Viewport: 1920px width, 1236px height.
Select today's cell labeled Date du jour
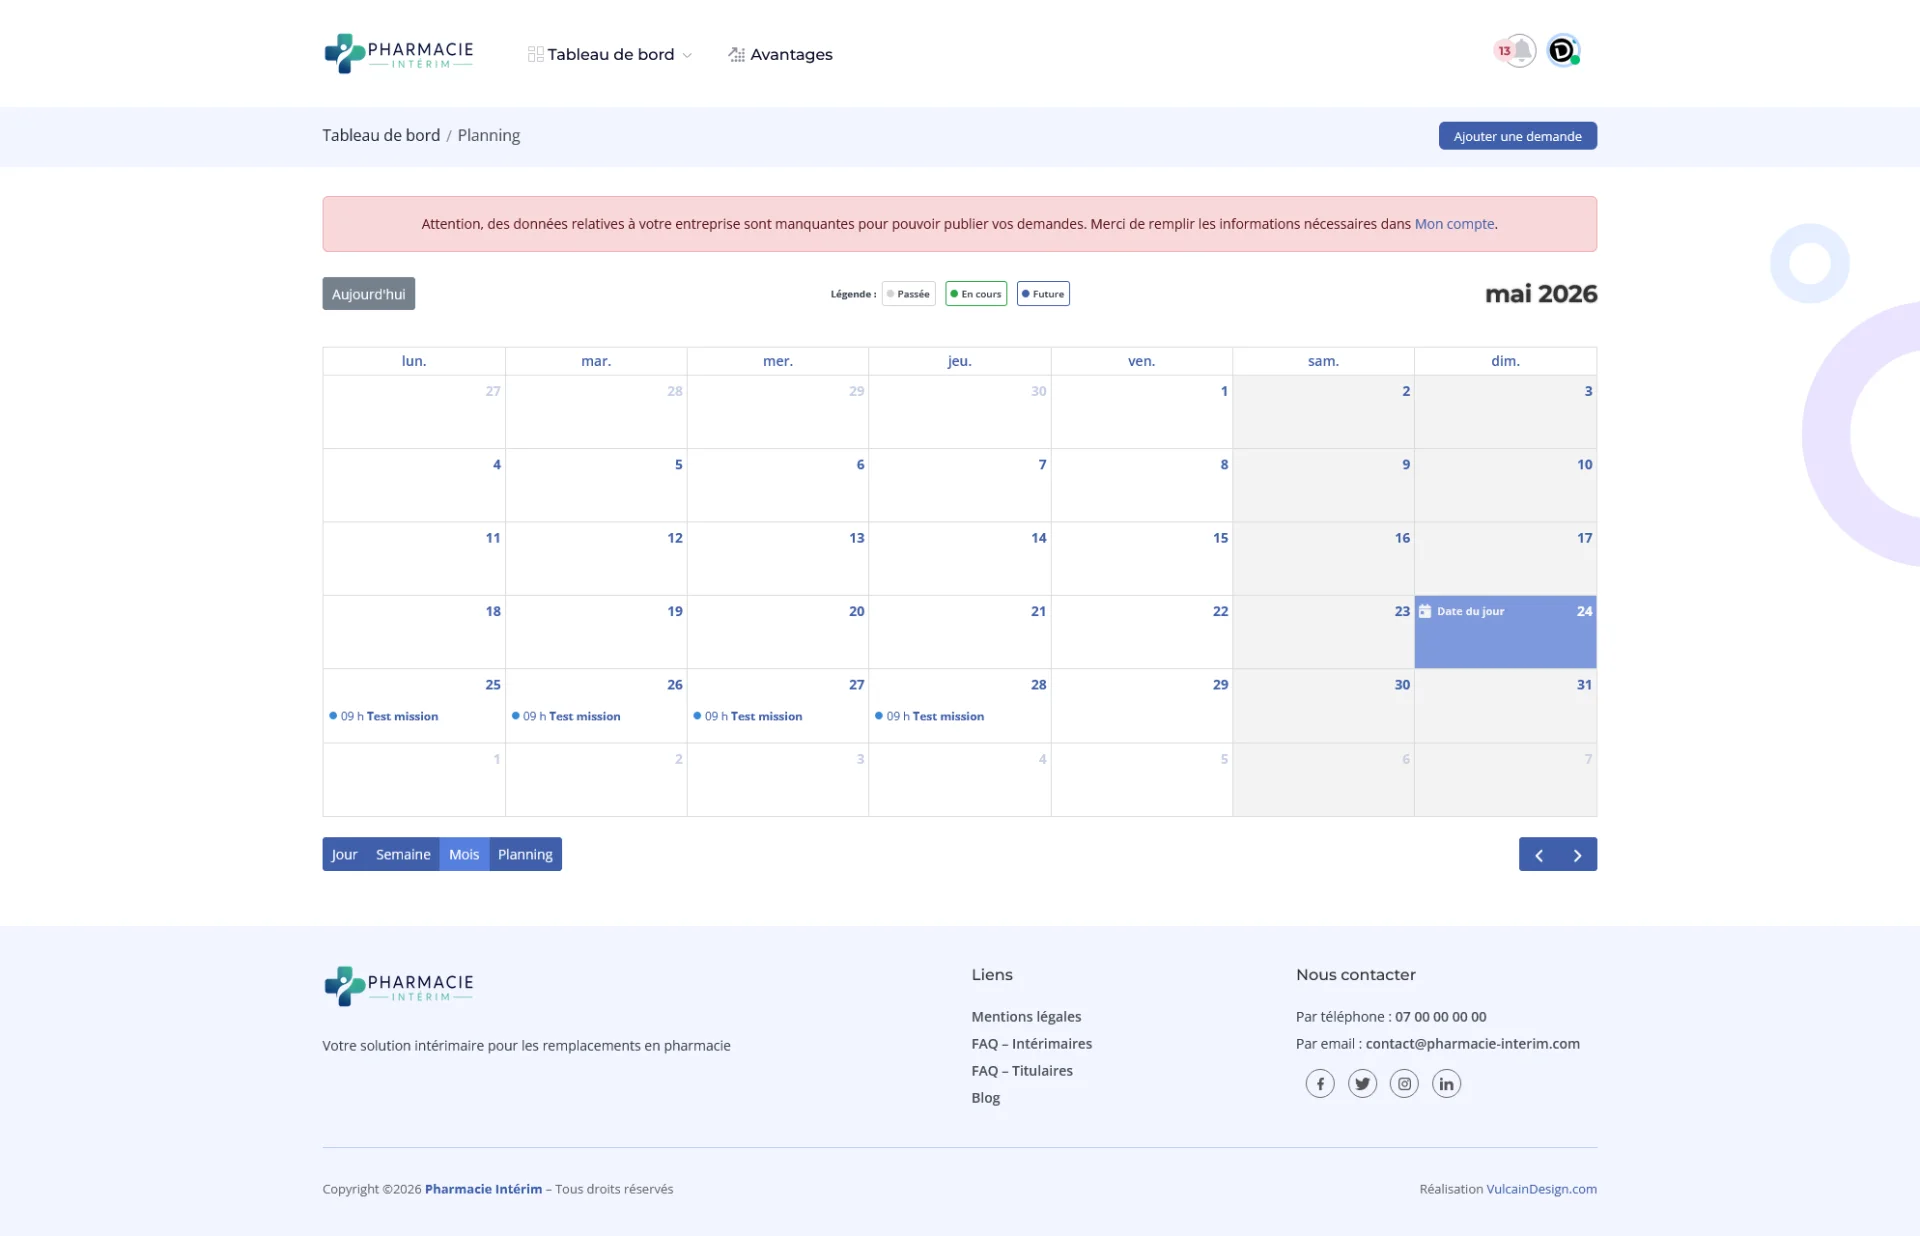tap(1505, 632)
